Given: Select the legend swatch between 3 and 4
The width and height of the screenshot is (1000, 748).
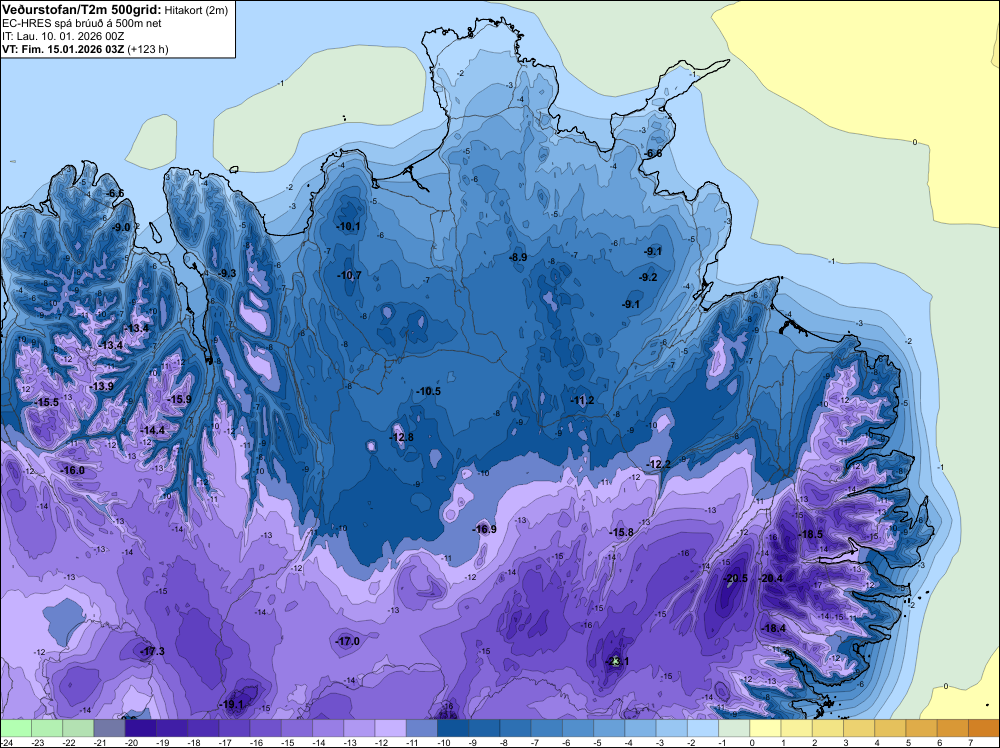Looking at the screenshot, I should (x=859, y=728).
